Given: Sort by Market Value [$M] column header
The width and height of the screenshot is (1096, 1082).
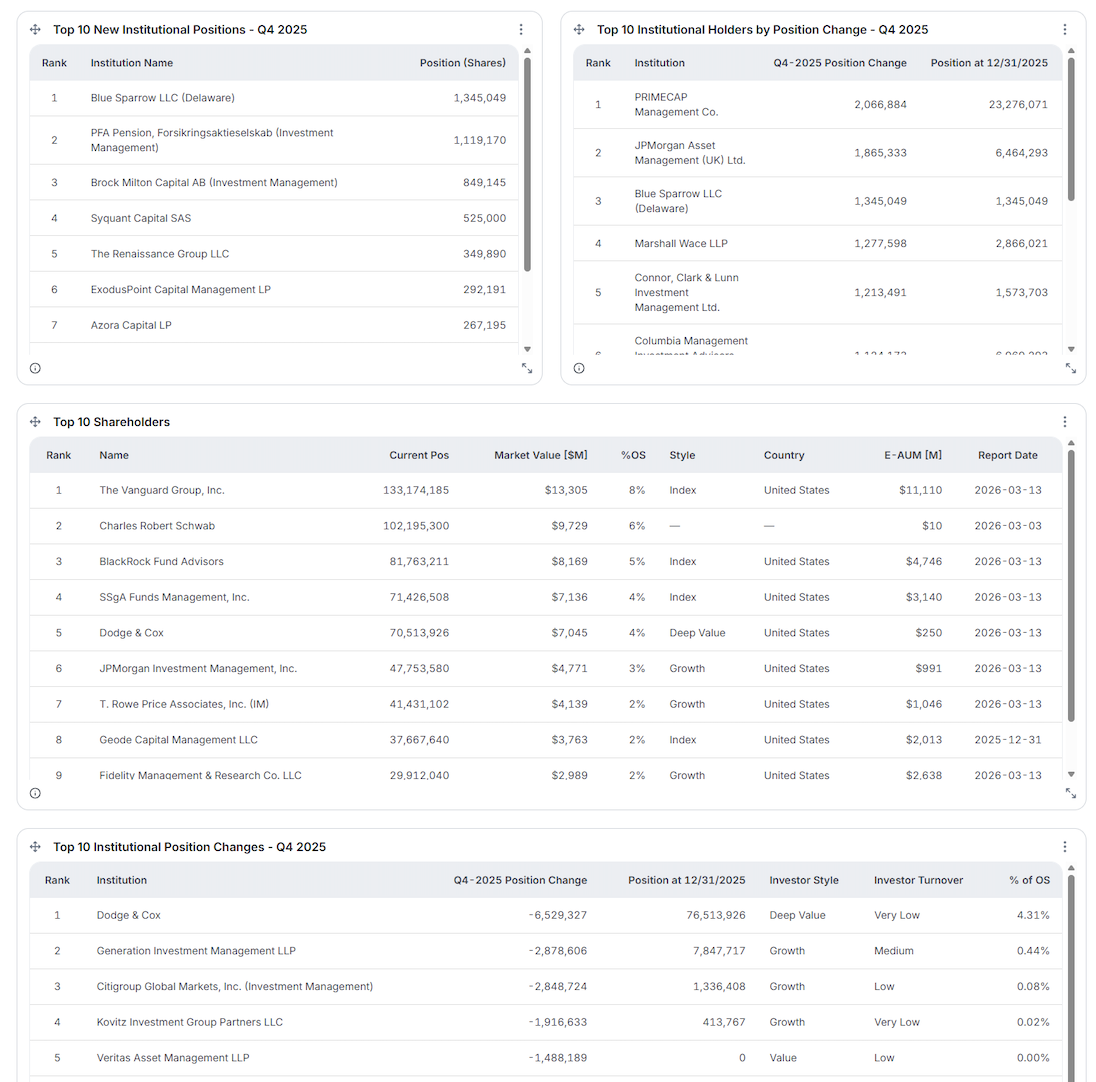Looking at the screenshot, I should point(540,455).
